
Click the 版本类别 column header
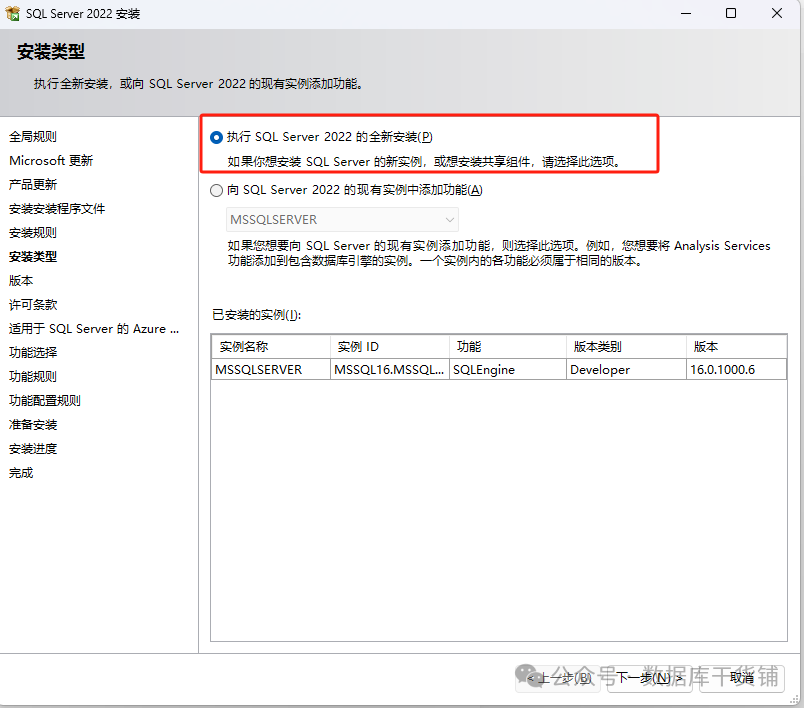627,347
